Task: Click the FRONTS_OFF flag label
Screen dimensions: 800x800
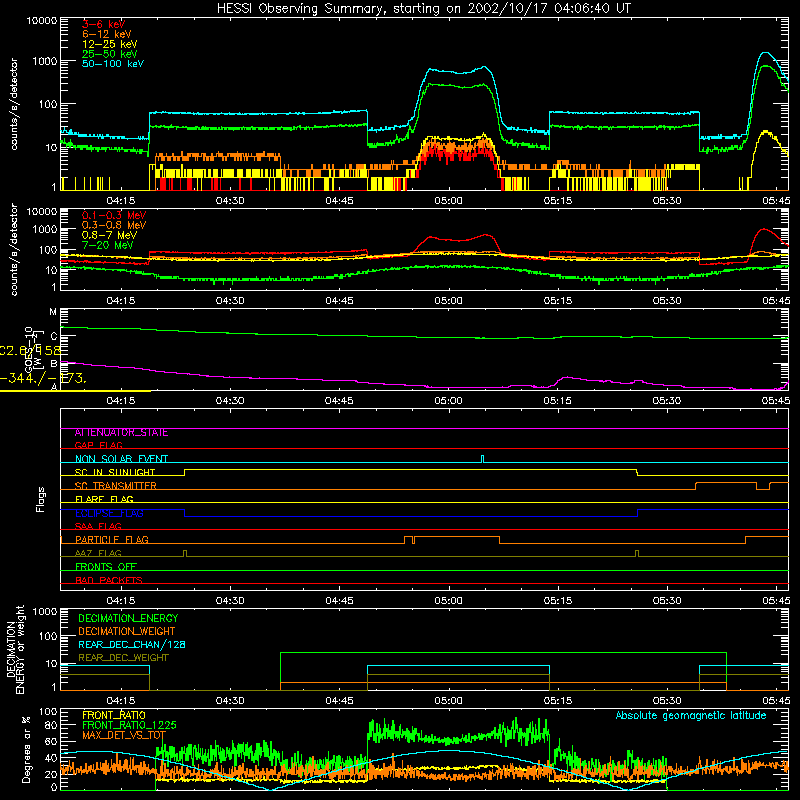Action: click(x=106, y=566)
